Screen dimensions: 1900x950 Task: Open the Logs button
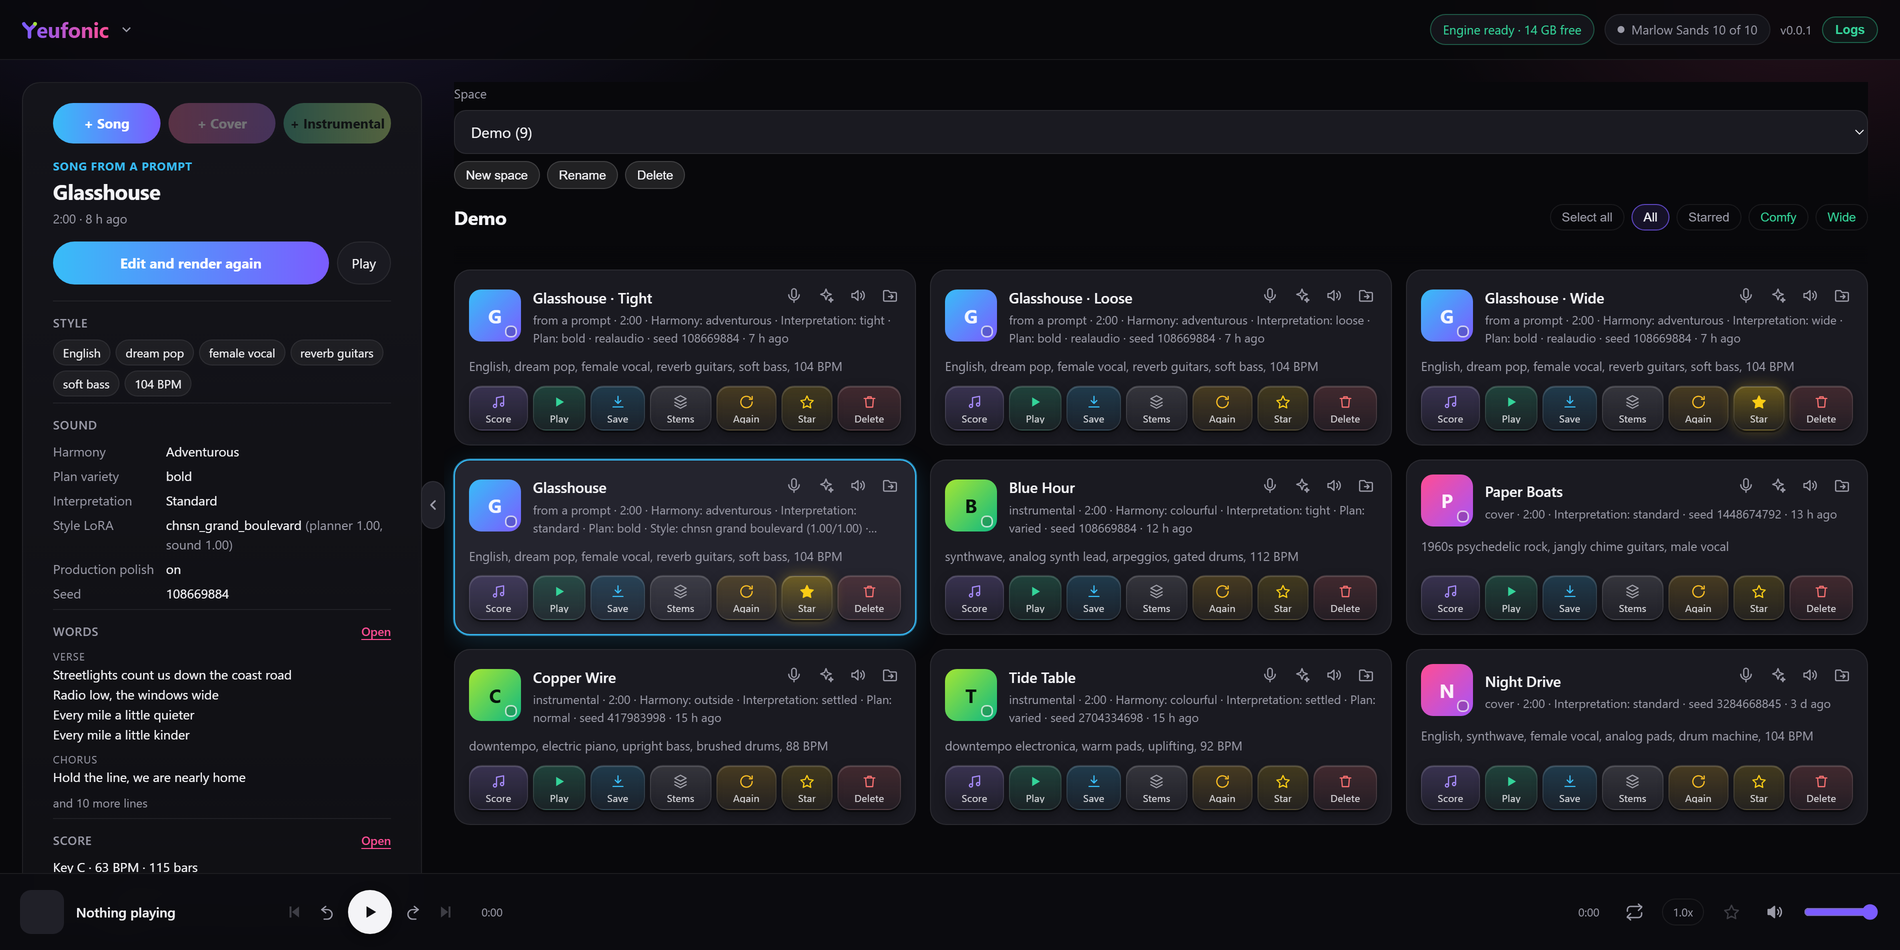tap(1849, 30)
